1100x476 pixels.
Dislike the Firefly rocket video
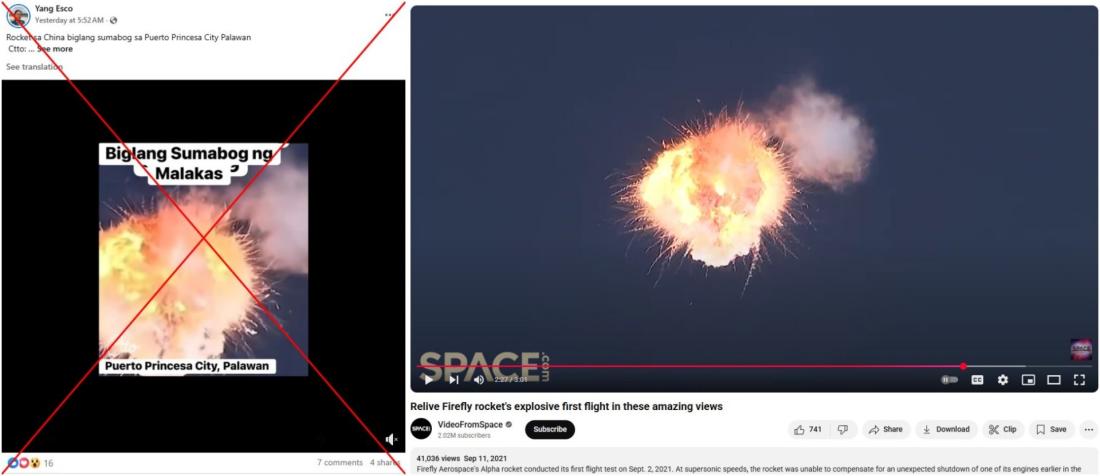(x=843, y=430)
